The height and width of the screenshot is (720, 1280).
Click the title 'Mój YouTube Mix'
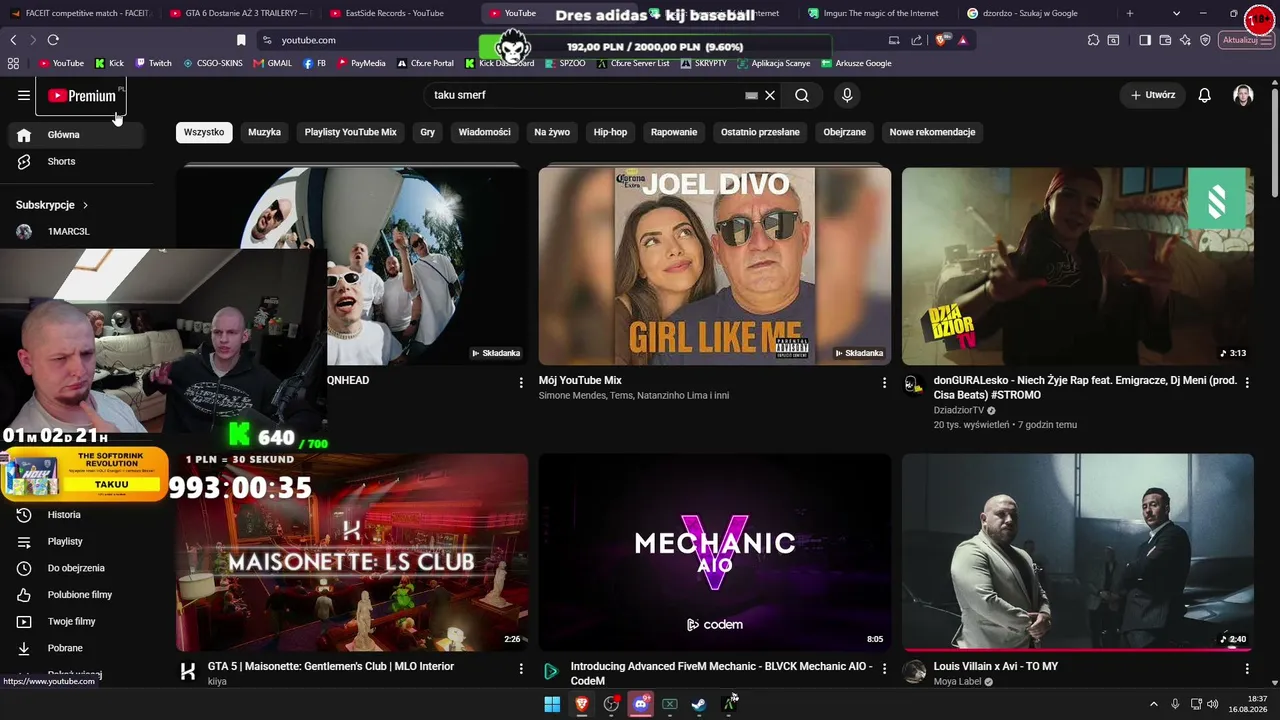[x=580, y=381]
